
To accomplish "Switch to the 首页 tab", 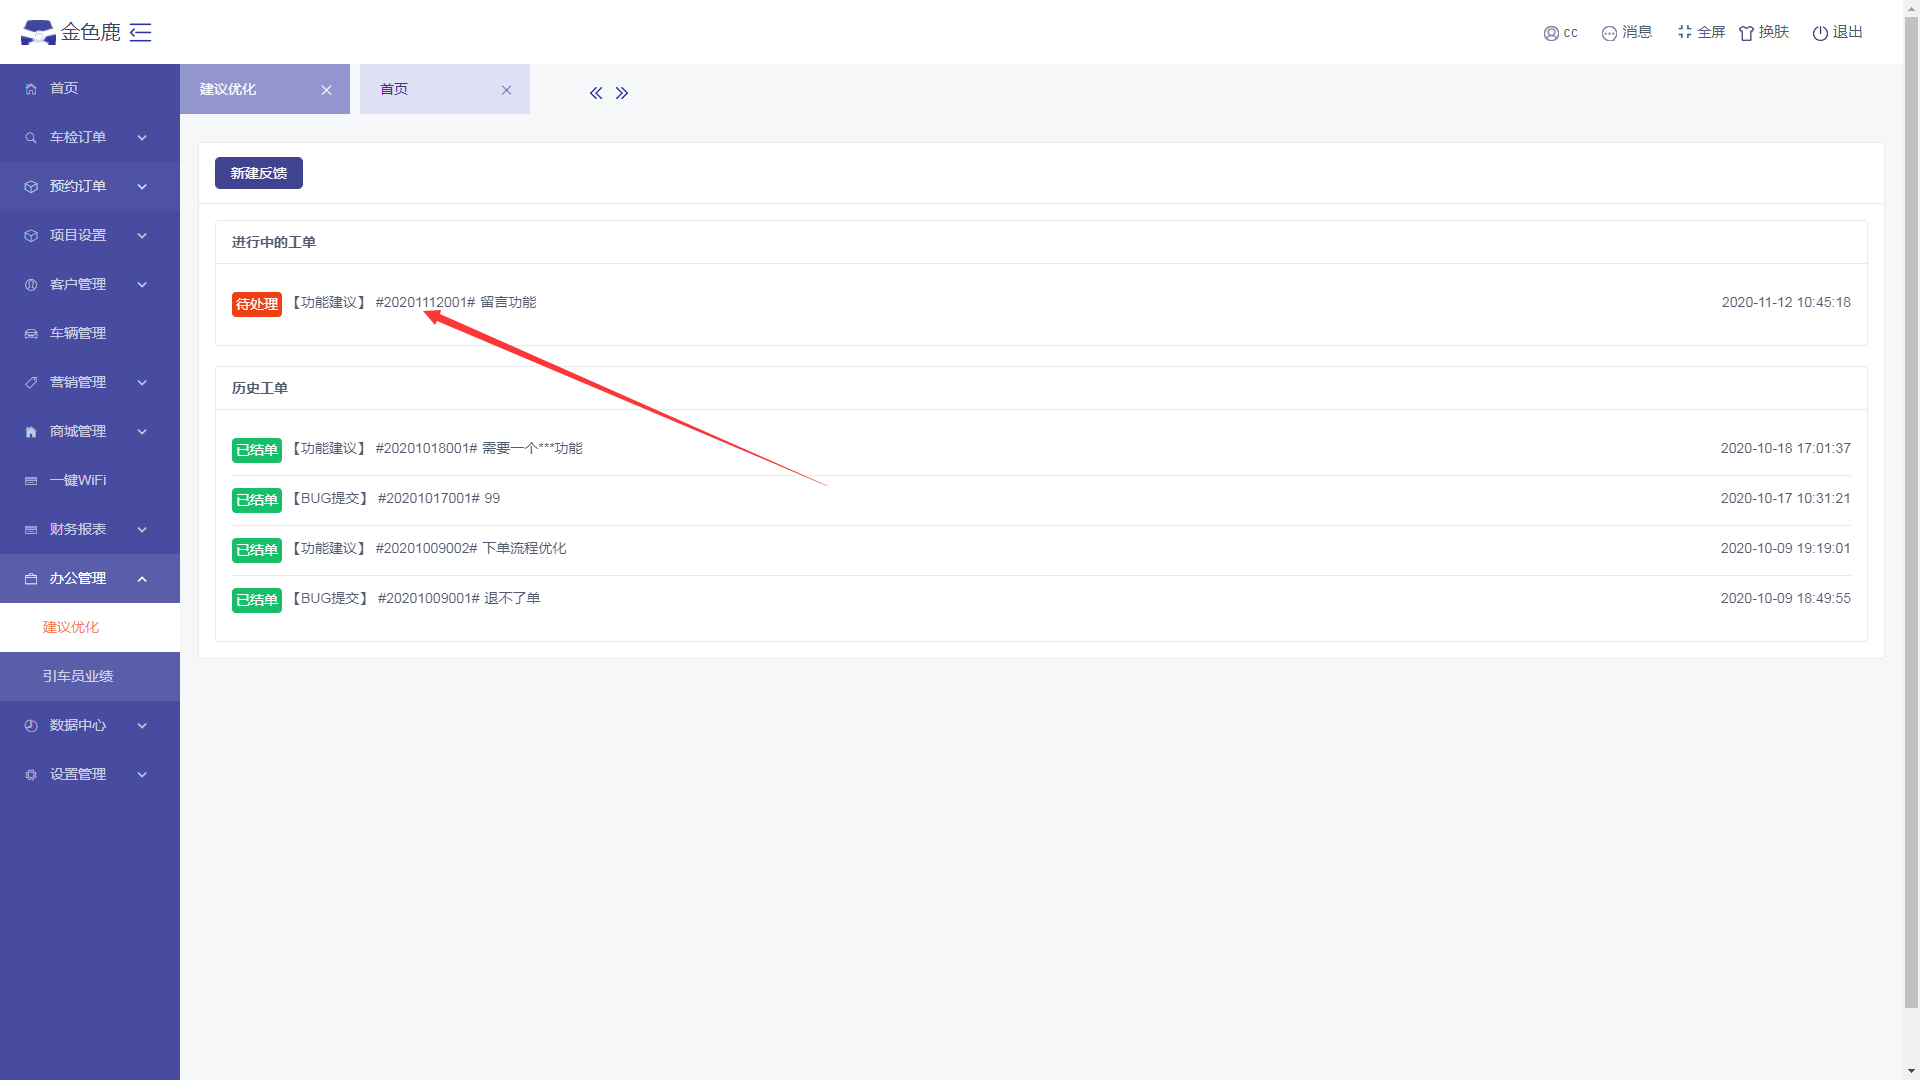I will 444,89.
